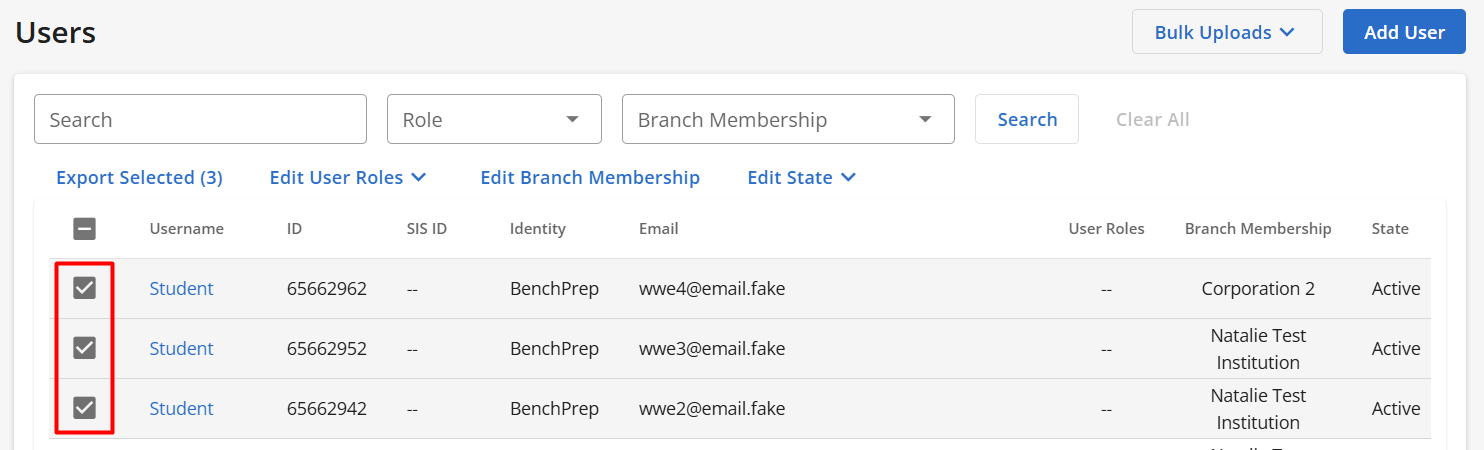Open Student link for ID 65662962
This screenshot has width=1484, height=450.
click(x=181, y=289)
